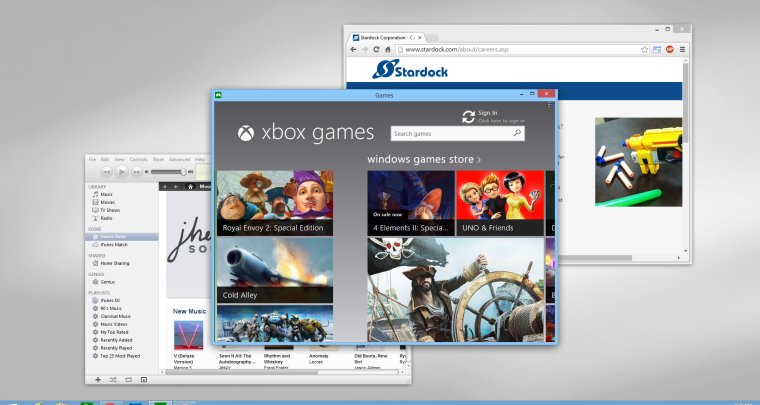Image resolution: width=760 pixels, height=405 pixels.
Task: Open the robots game tile below Cold Alley
Action: [275, 324]
